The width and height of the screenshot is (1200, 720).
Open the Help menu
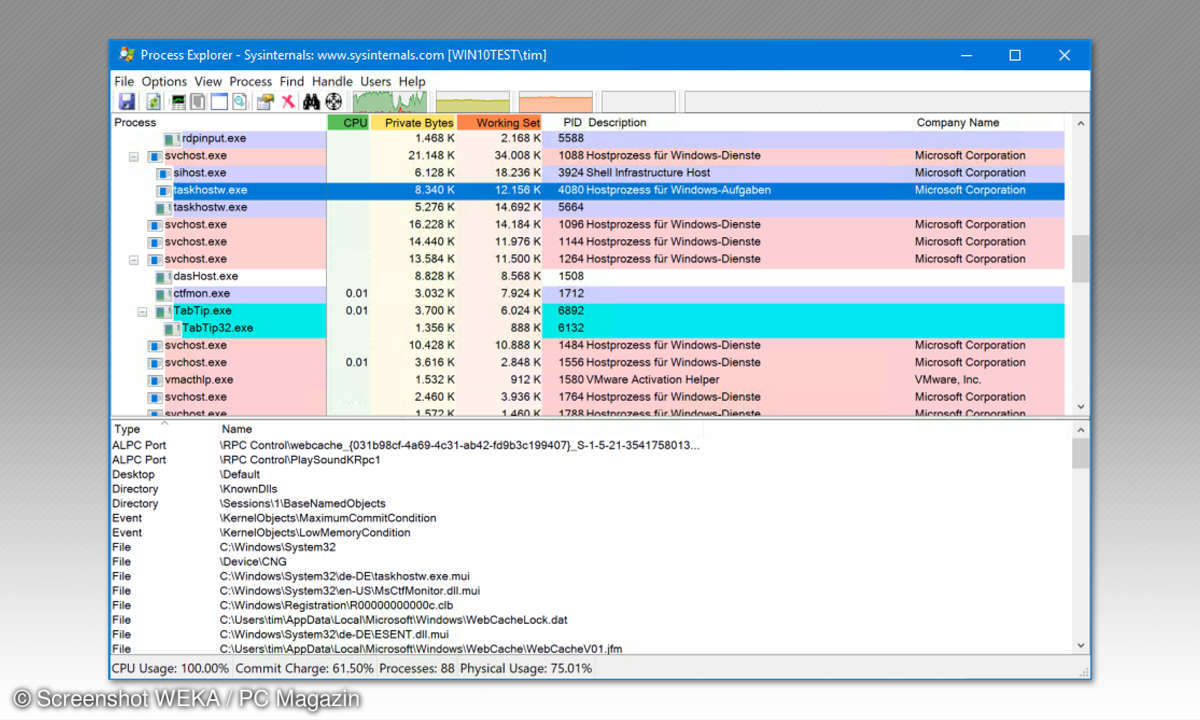pyautogui.click(x=412, y=81)
